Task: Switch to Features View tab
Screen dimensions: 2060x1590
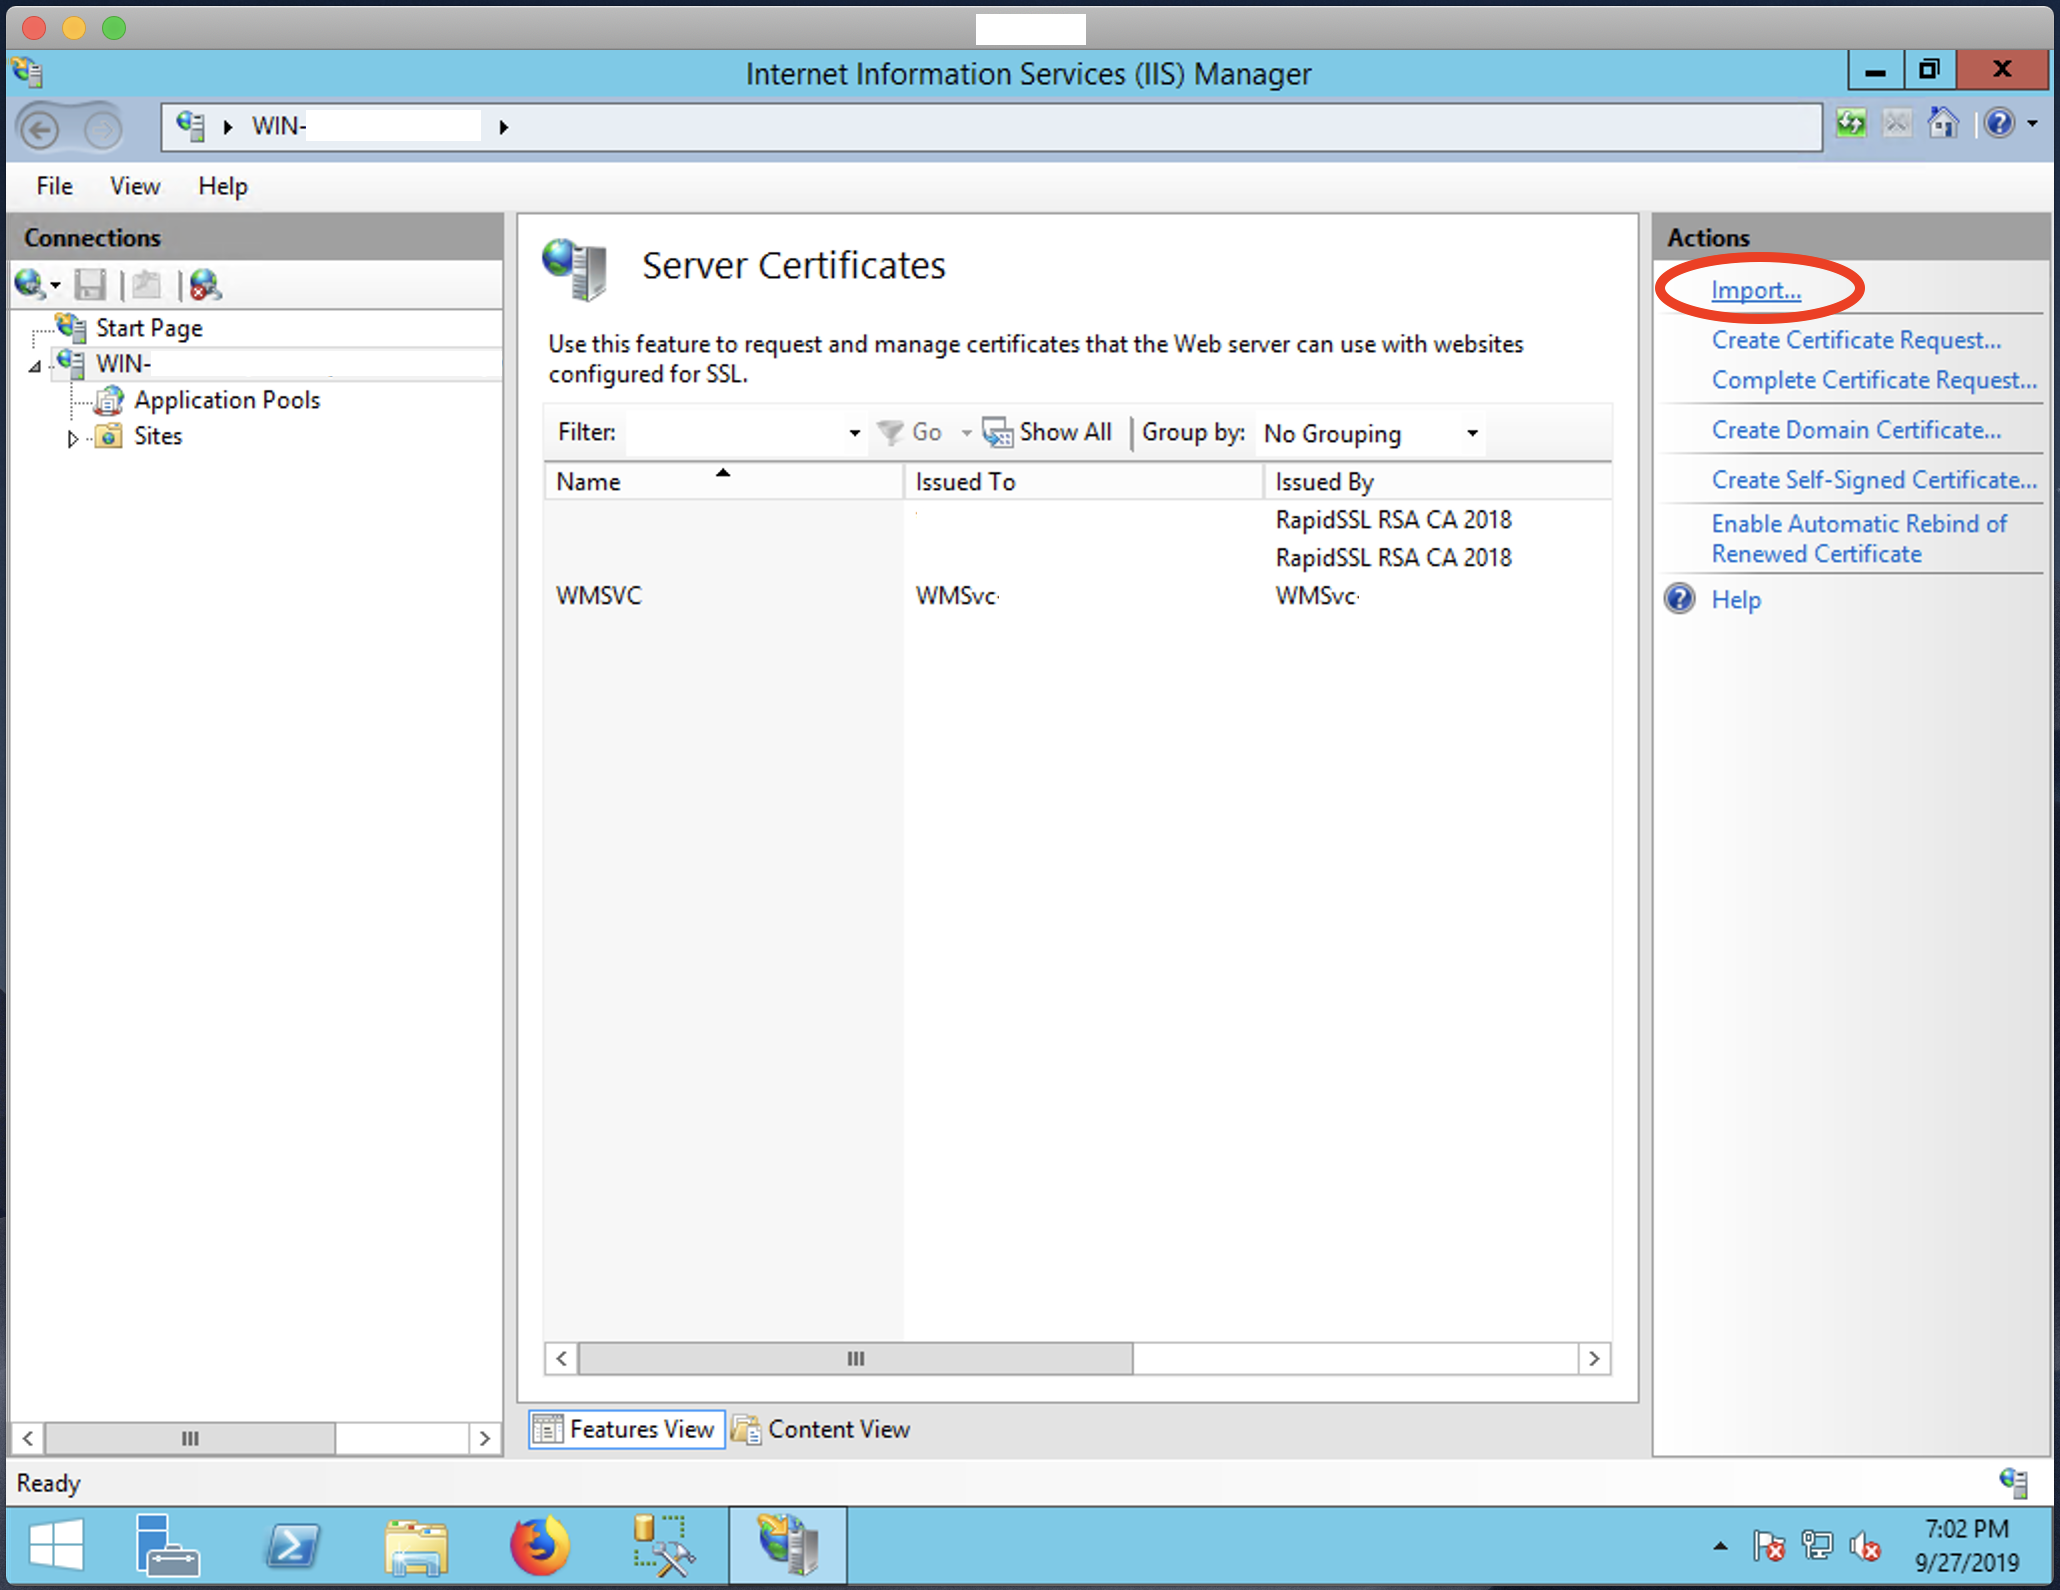Action: [627, 1429]
